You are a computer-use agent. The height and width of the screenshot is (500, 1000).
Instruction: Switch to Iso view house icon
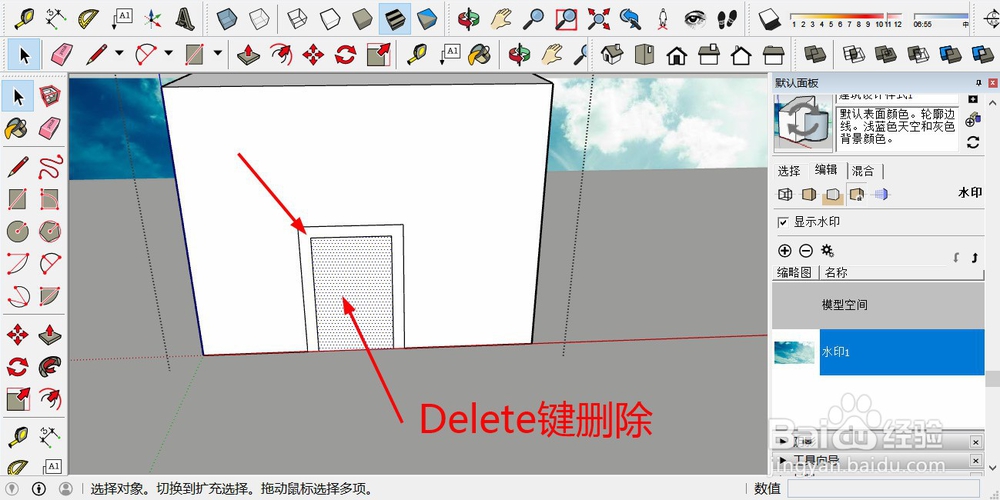[x=612, y=55]
